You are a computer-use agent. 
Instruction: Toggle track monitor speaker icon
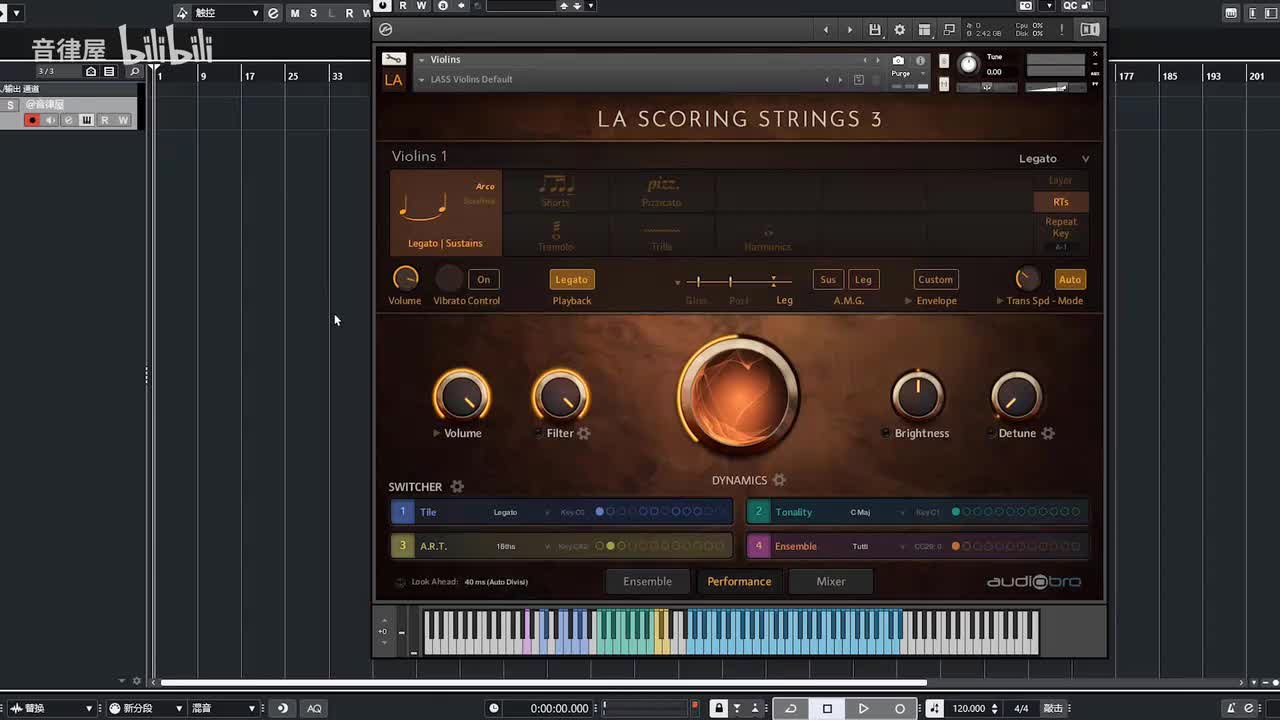coord(50,120)
